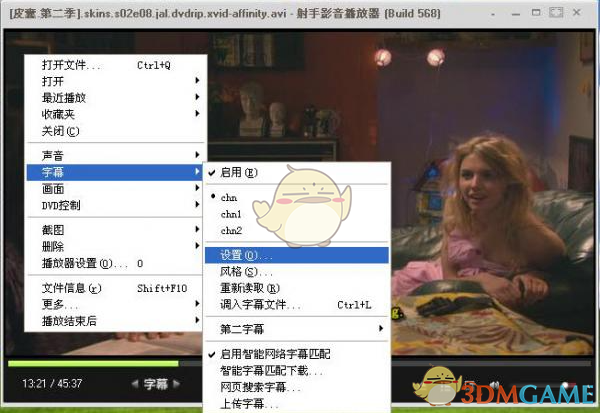
Task: Choose 重新读取(R) to reload subtitles
Action: [x=297, y=288]
